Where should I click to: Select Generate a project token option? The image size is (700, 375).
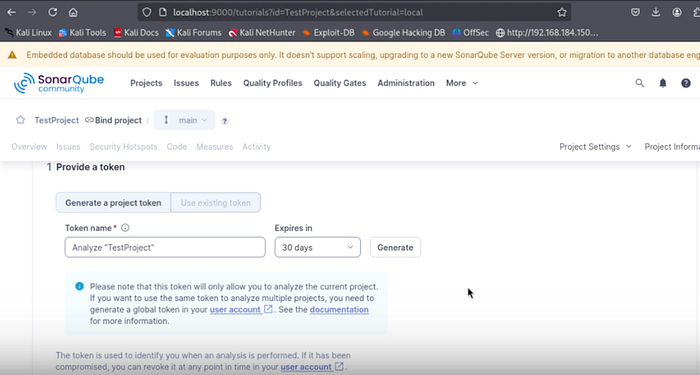(113, 203)
